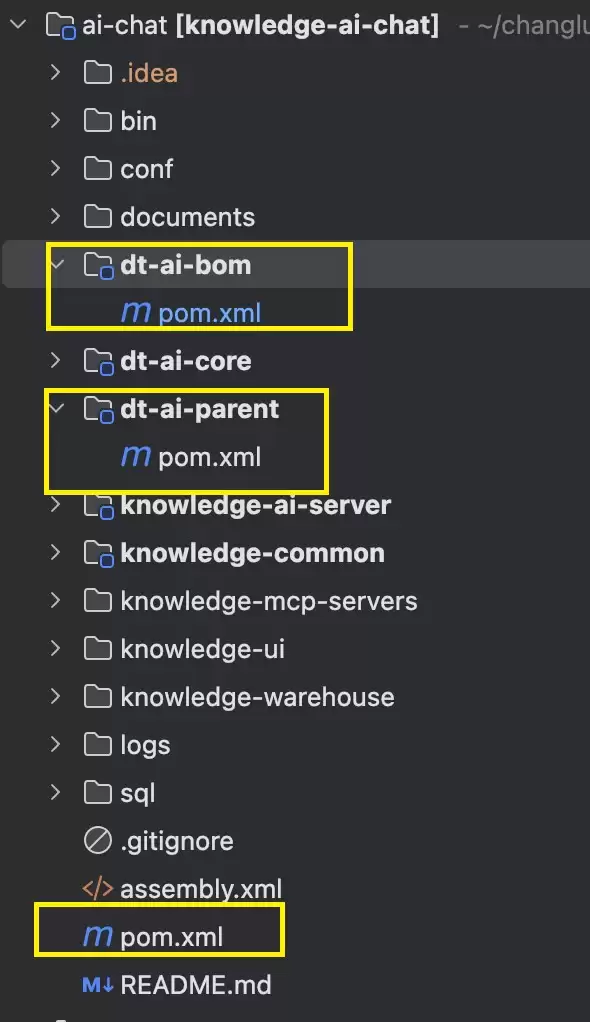This screenshot has height=1022, width=590.
Task: Select the ai-chat [knowledge-ai-chat] root node
Action: [x=261, y=25]
